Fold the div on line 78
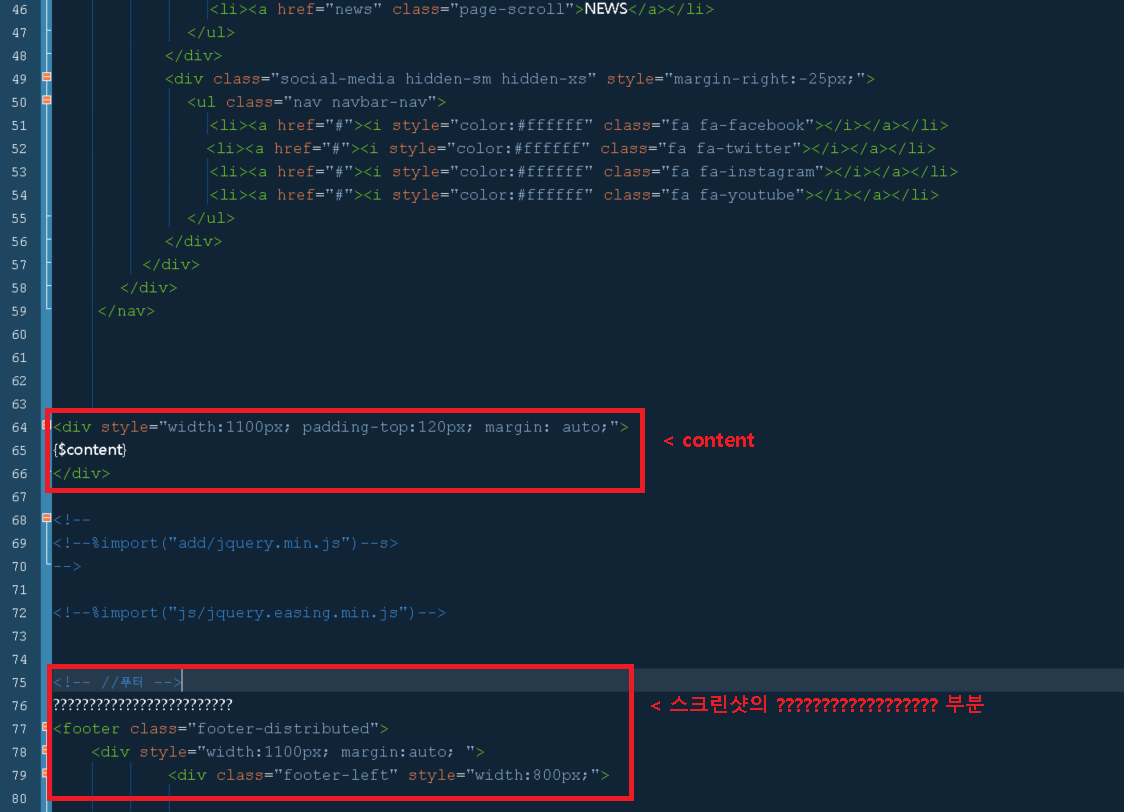 click(x=46, y=750)
